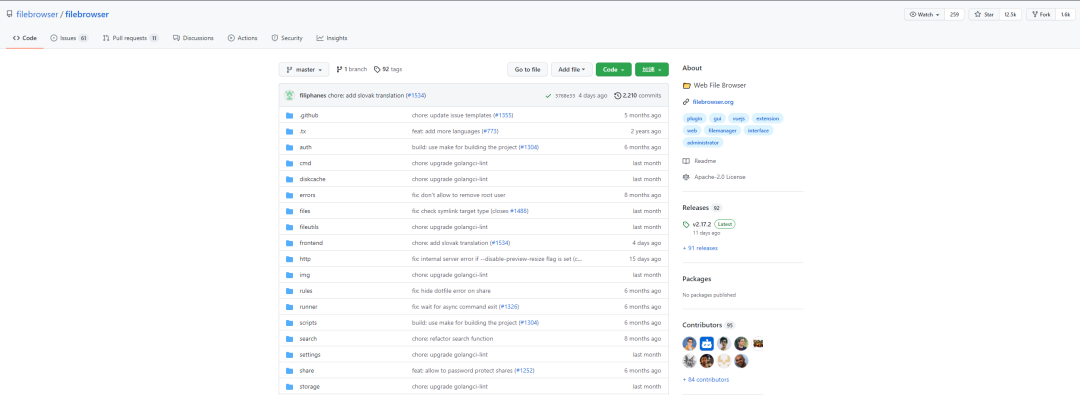Click the Watch eye icon

tap(913, 14)
